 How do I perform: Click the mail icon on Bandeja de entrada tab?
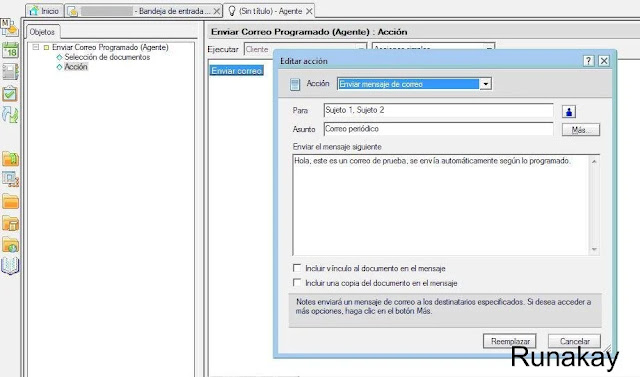(x=73, y=11)
